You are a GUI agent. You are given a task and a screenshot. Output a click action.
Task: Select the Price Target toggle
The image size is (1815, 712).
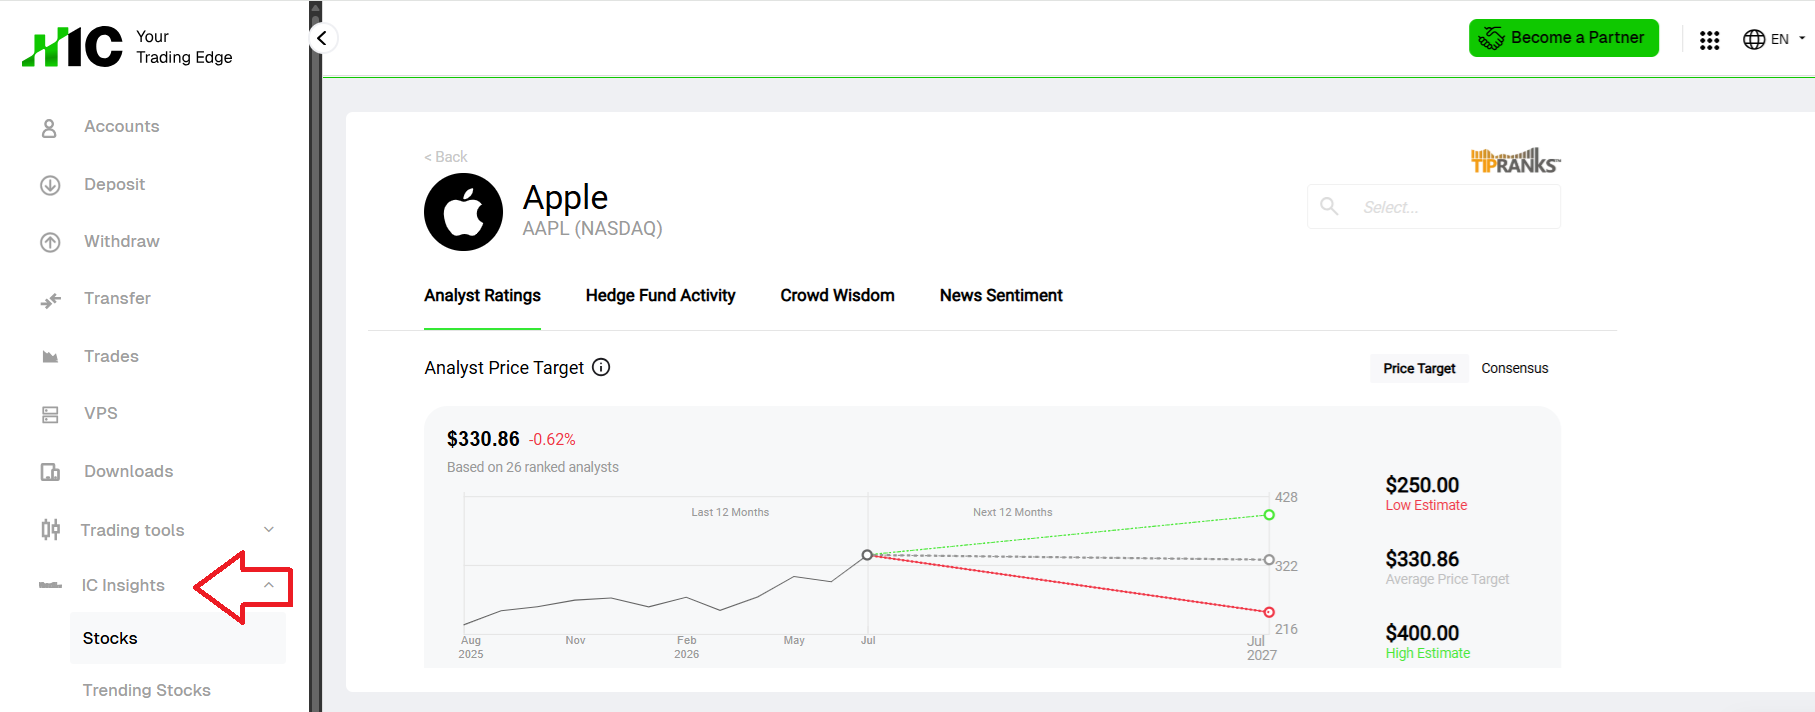point(1419,368)
